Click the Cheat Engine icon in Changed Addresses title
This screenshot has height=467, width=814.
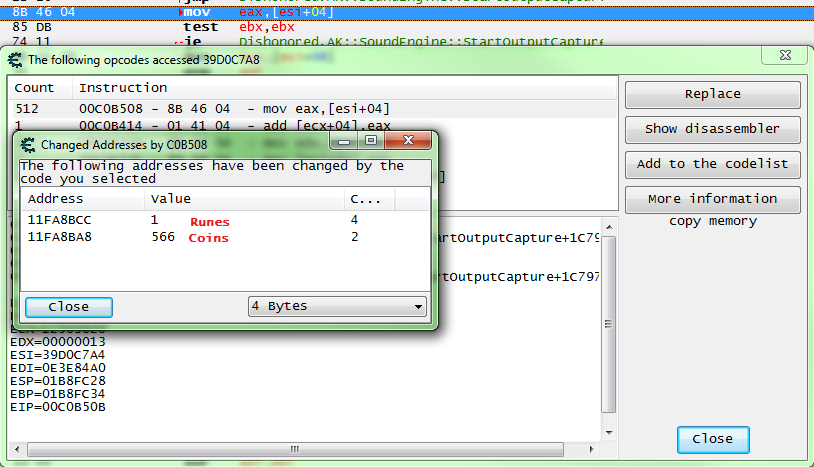(28, 145)
